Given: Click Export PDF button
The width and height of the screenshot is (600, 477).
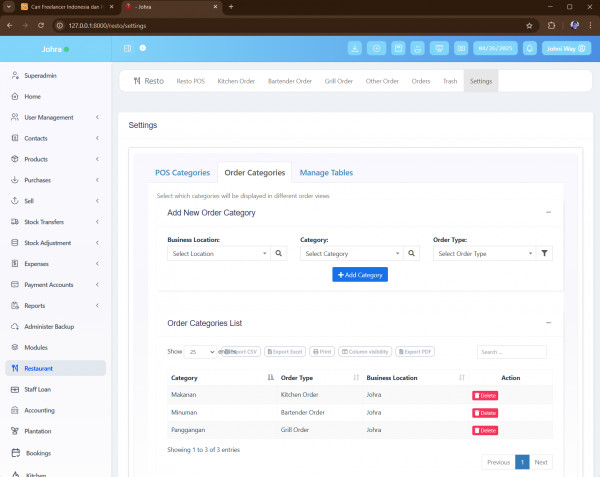Looking at the screenshot, I should click(415, 352).
